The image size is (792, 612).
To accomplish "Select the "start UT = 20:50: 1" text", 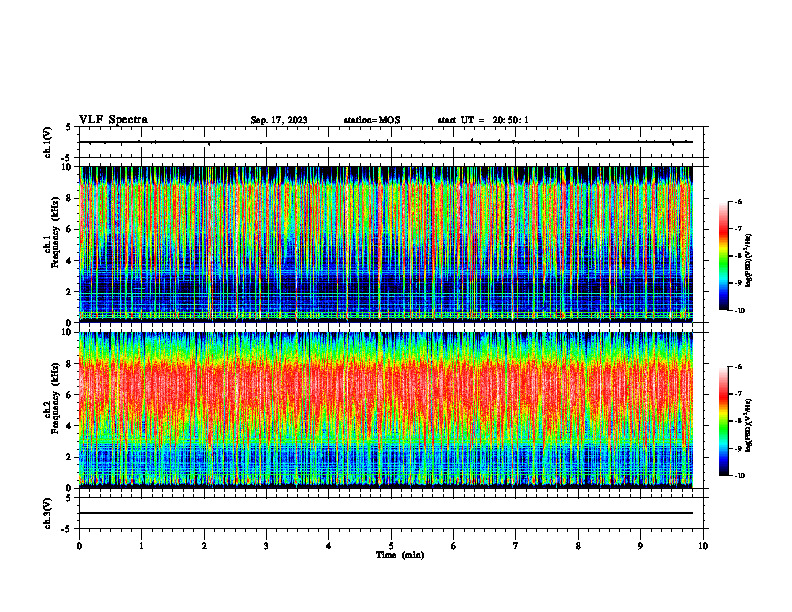I will tap(483, 120).
